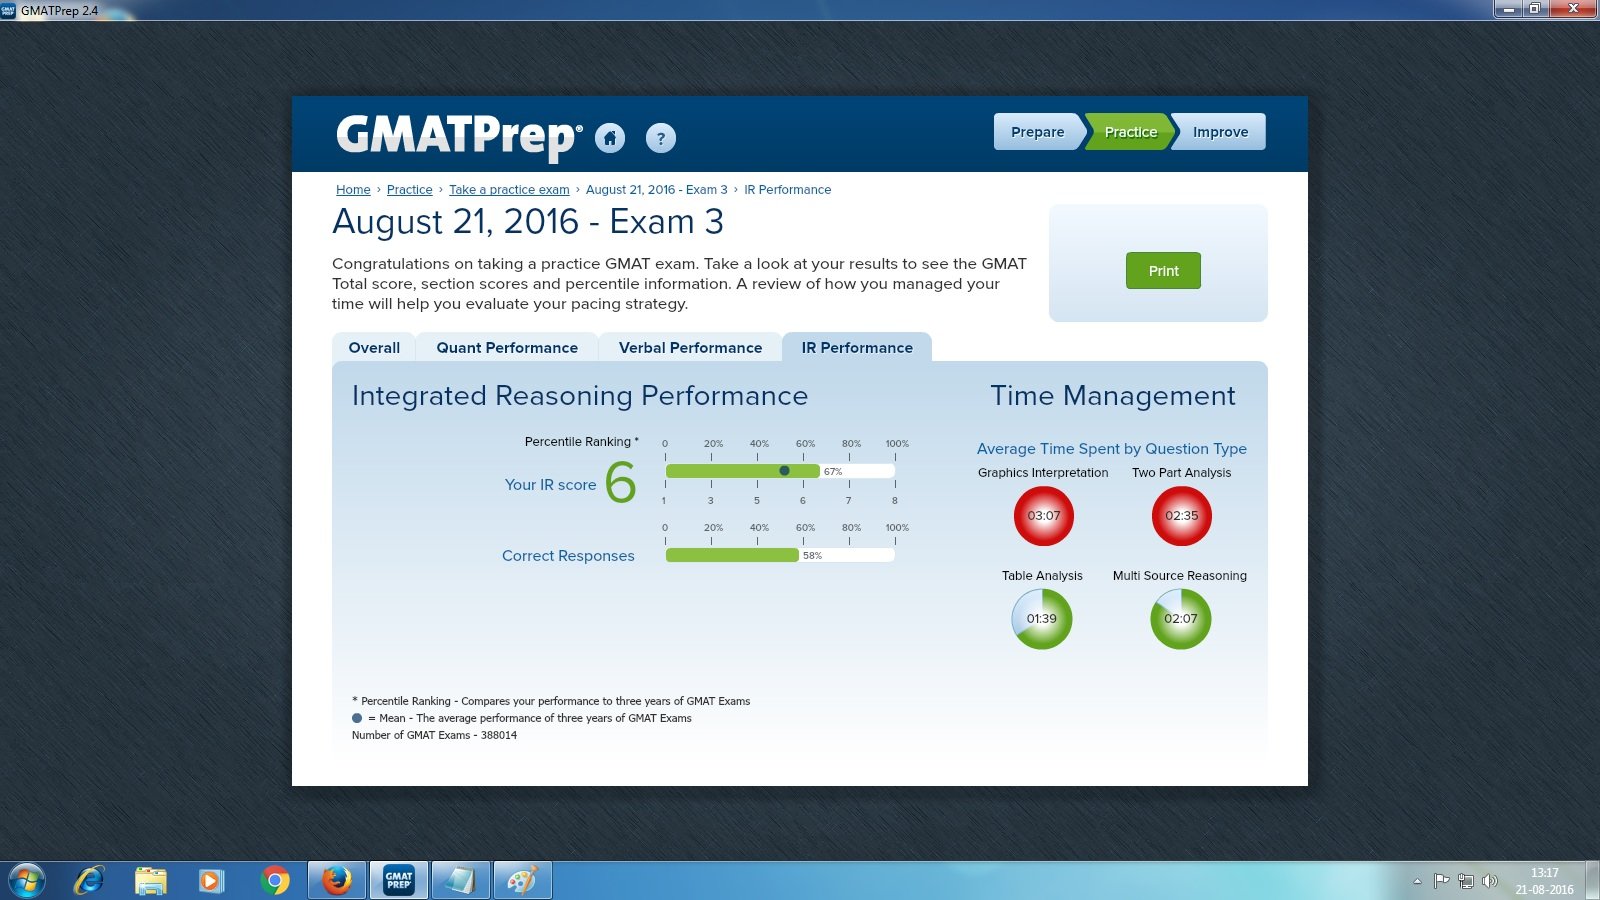Select the Overall tab

(373, 347)
